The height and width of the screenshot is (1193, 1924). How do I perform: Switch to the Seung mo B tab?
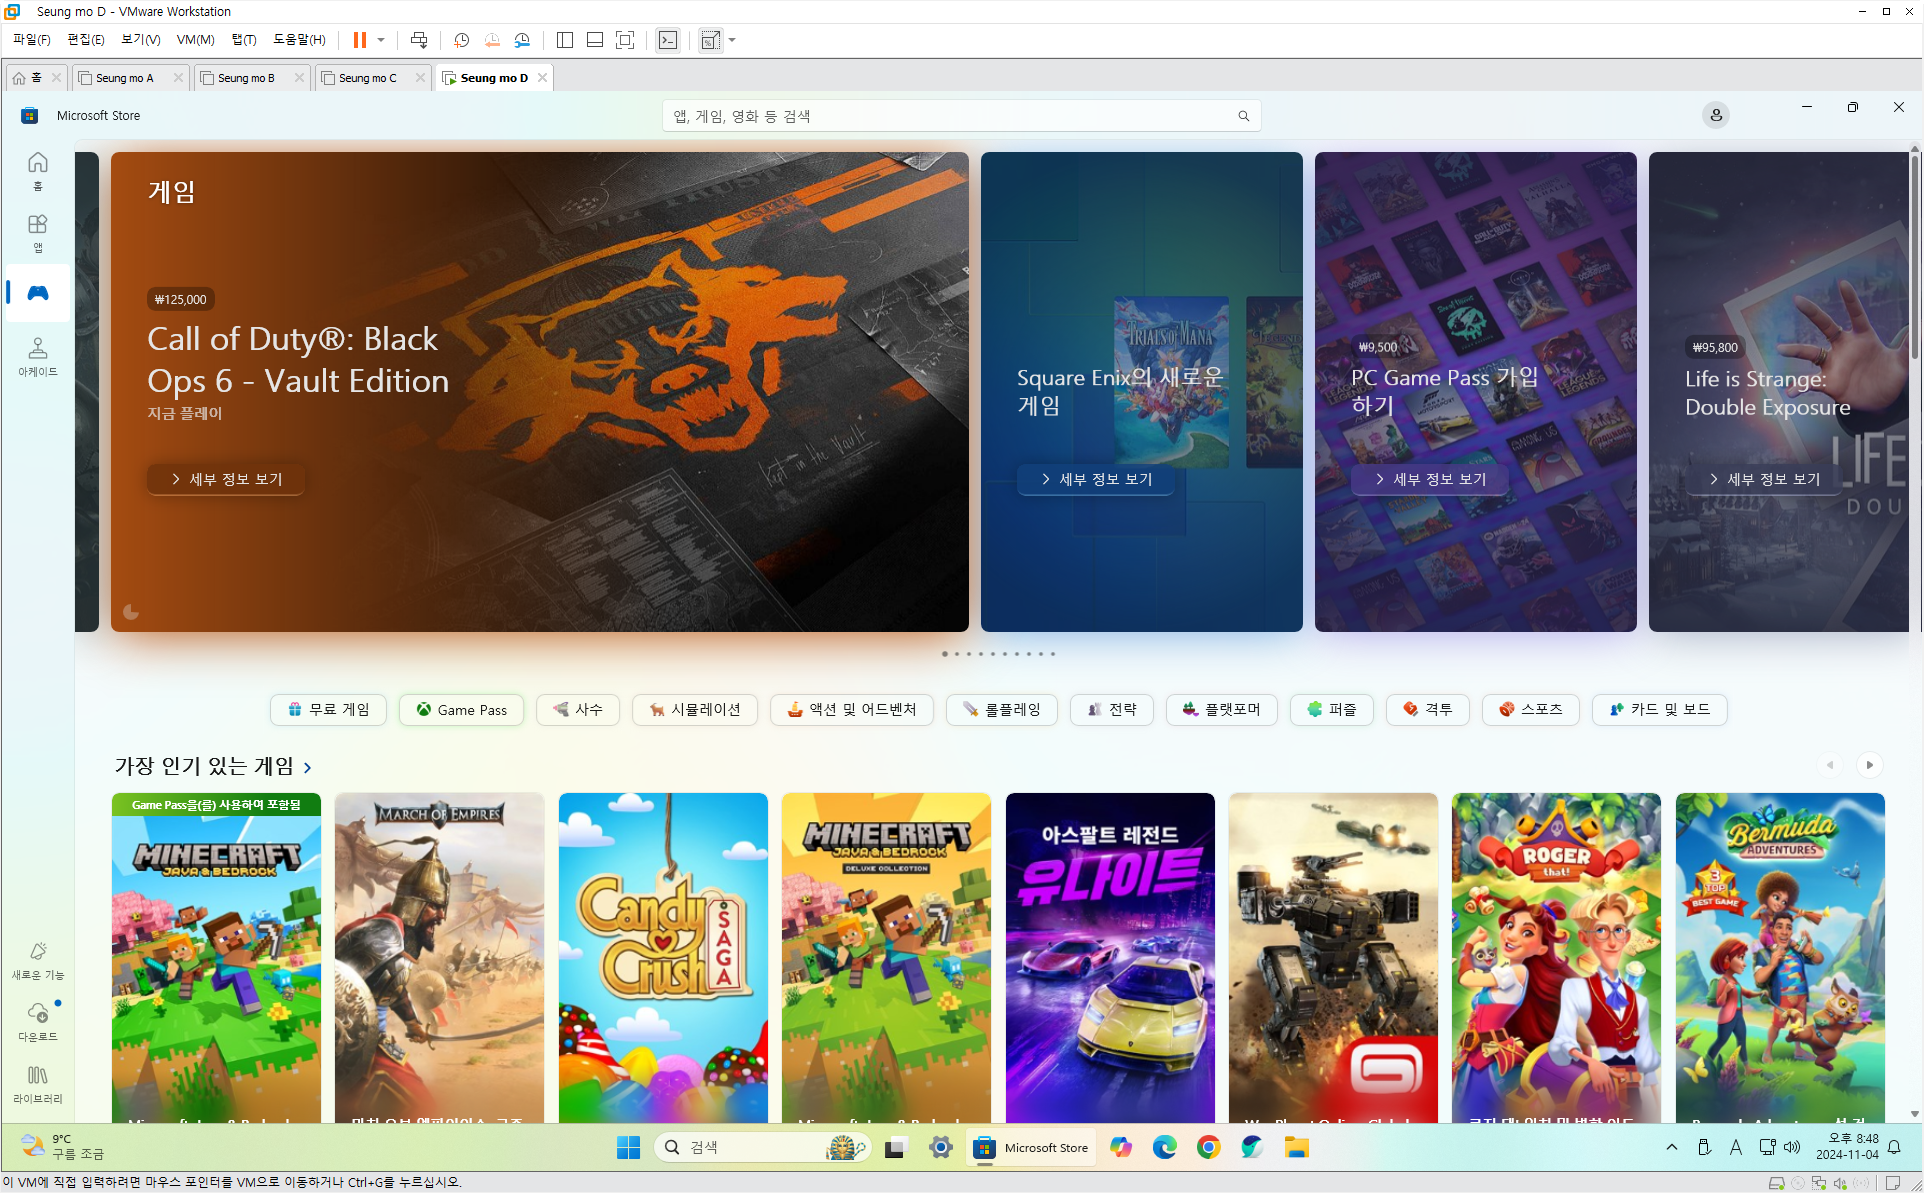246,78
